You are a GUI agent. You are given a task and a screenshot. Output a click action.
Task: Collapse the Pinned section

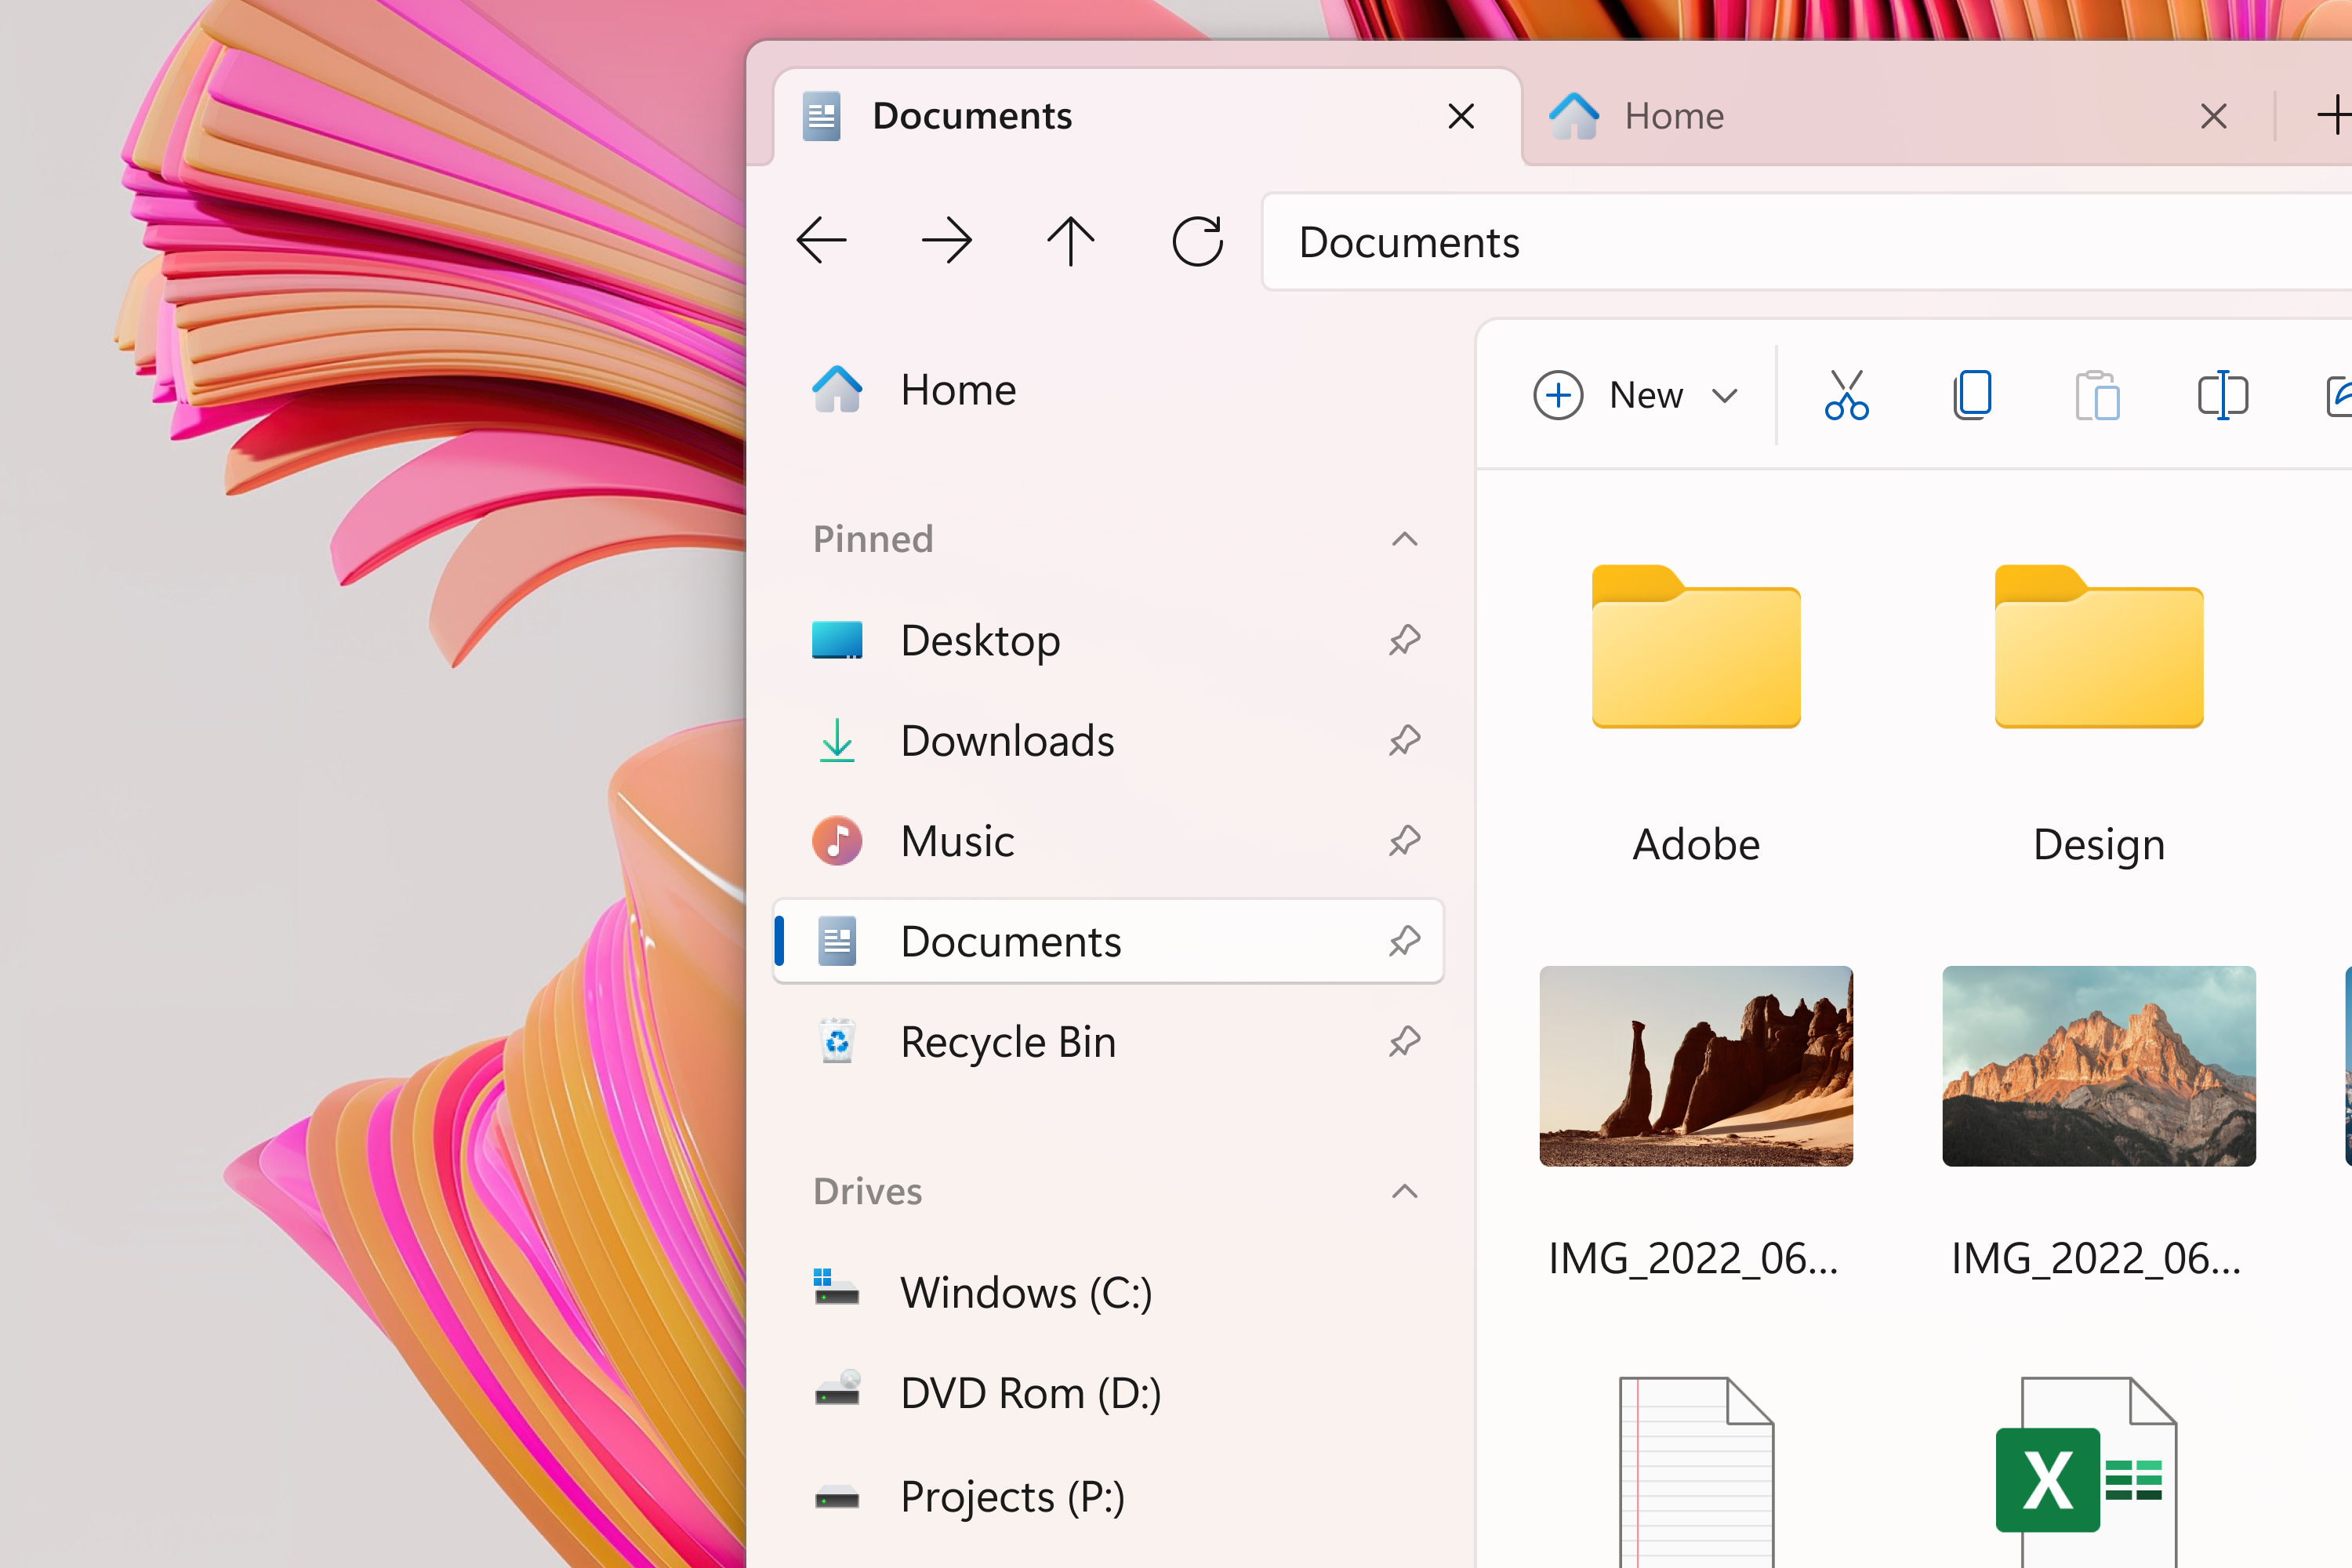1404,539
